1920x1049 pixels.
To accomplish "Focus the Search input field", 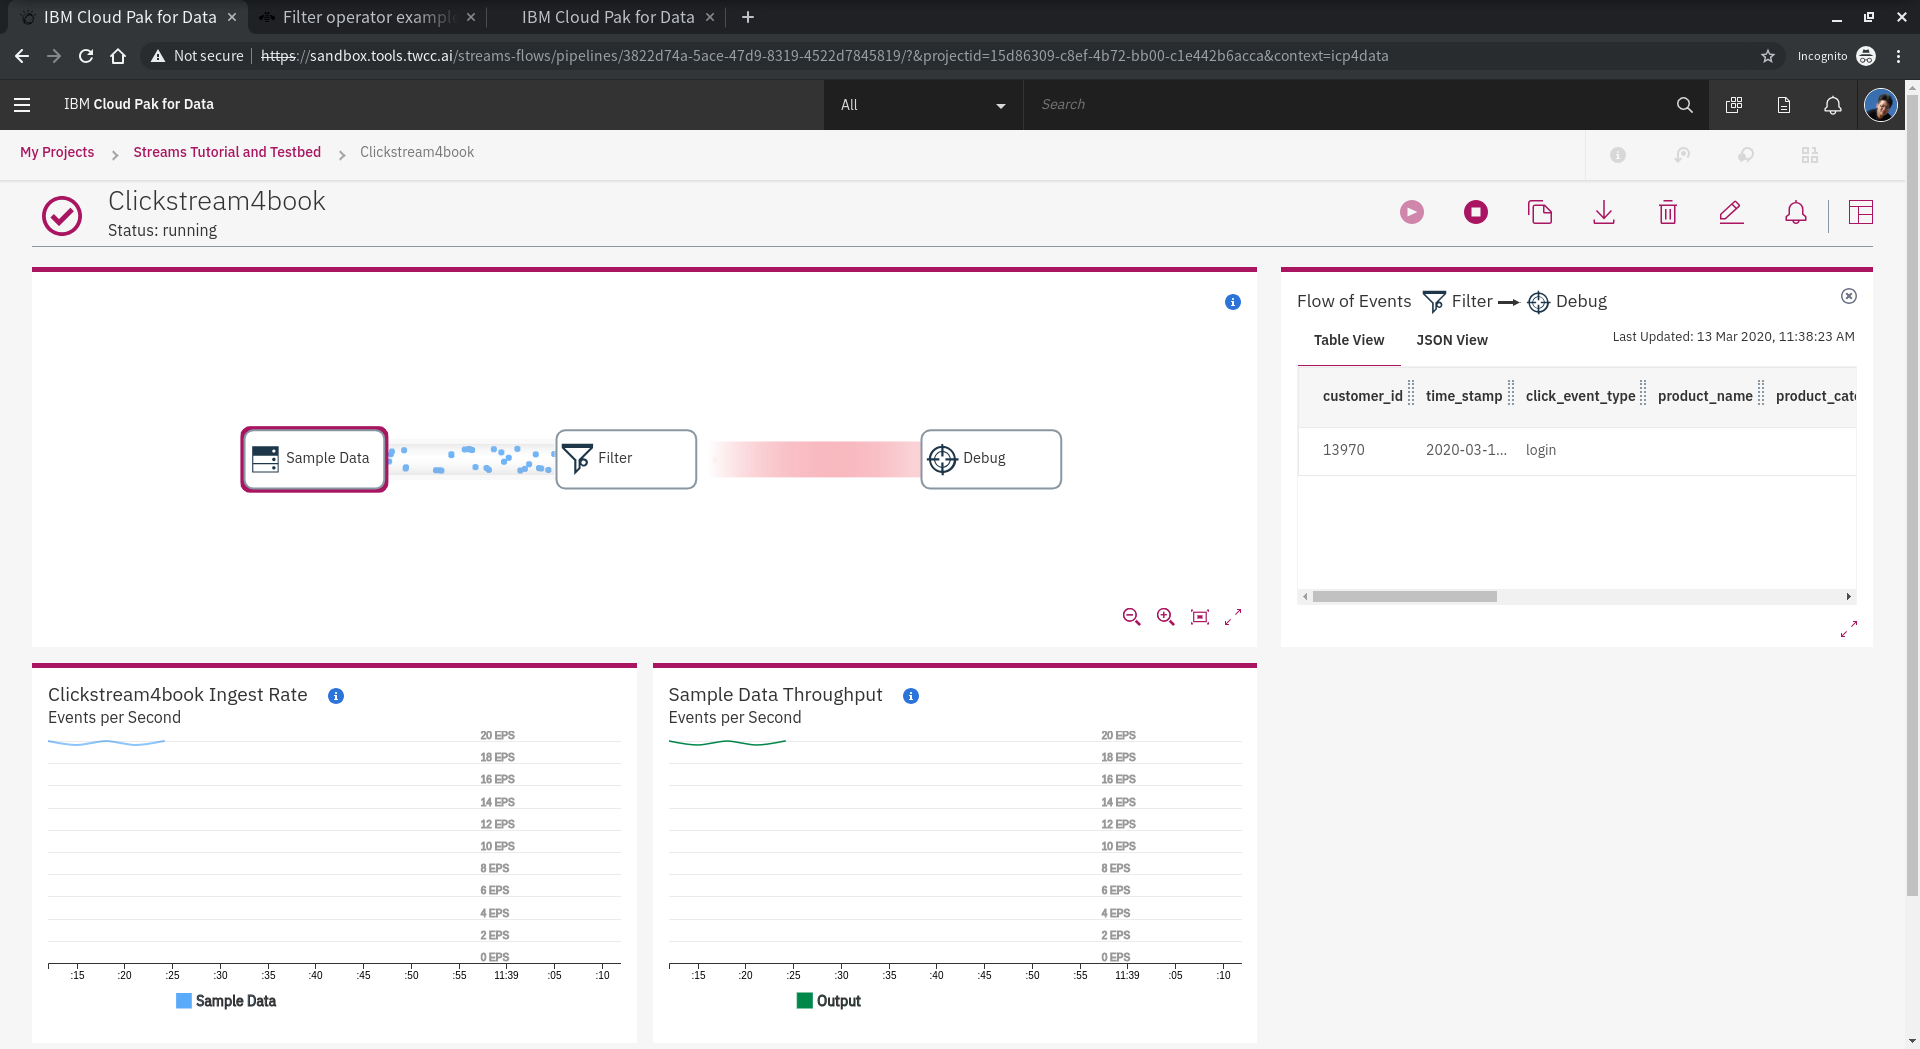I will [x=1350, y=104].
